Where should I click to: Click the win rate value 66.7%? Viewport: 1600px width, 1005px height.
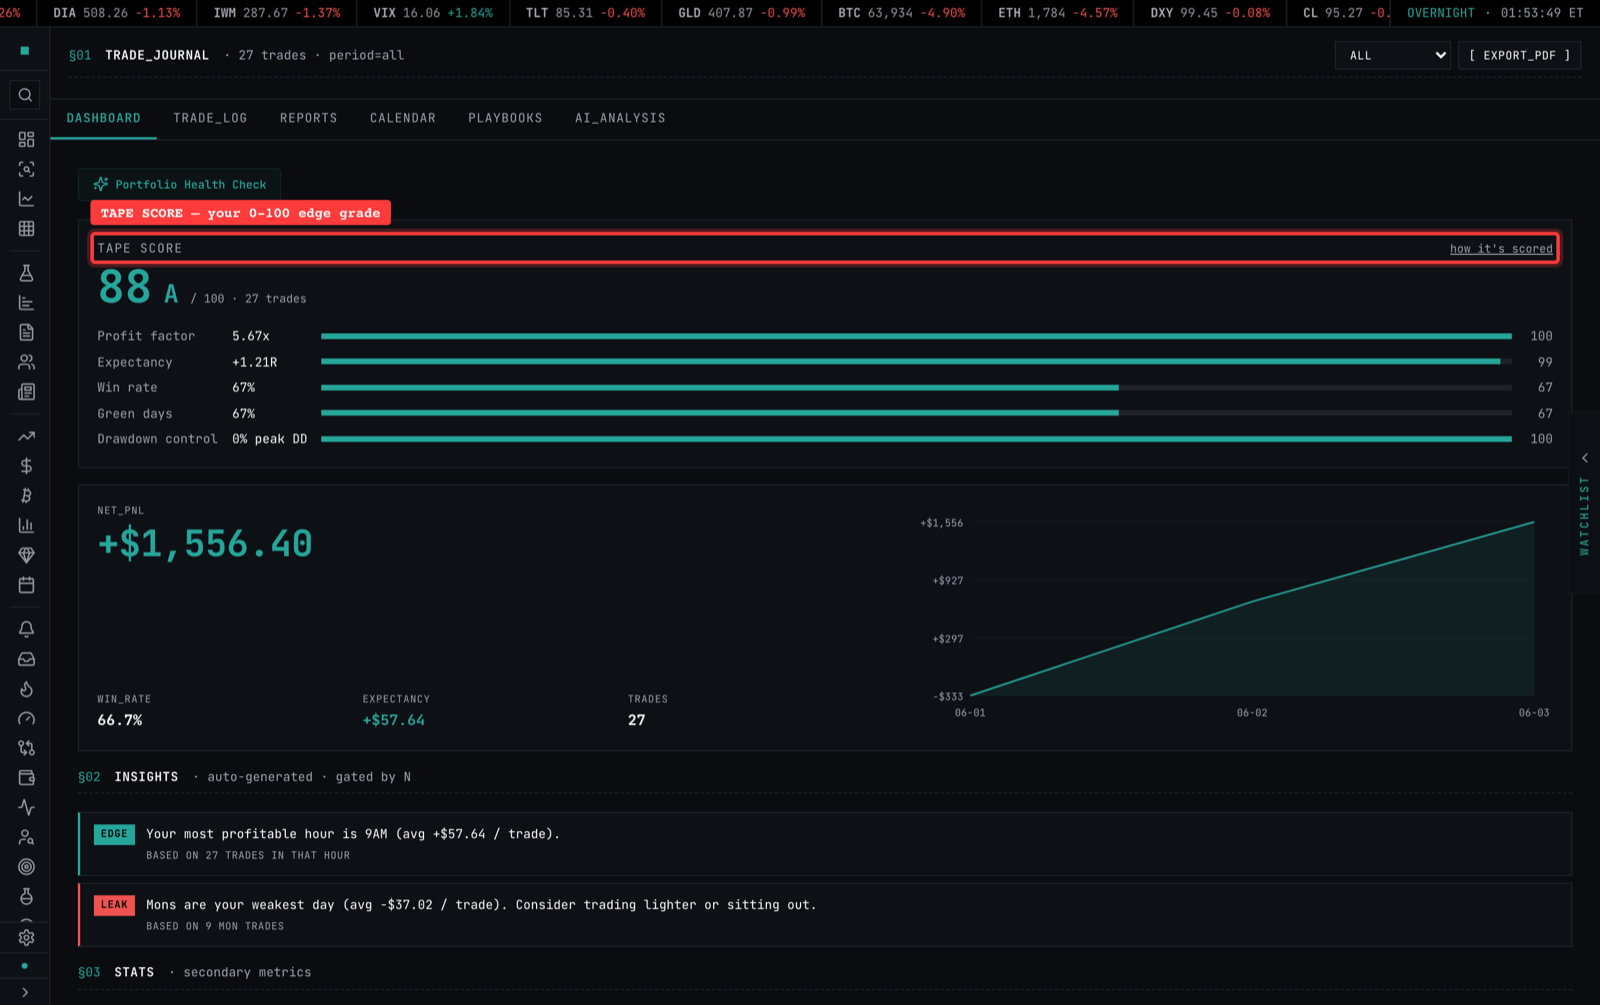[120, 720]
